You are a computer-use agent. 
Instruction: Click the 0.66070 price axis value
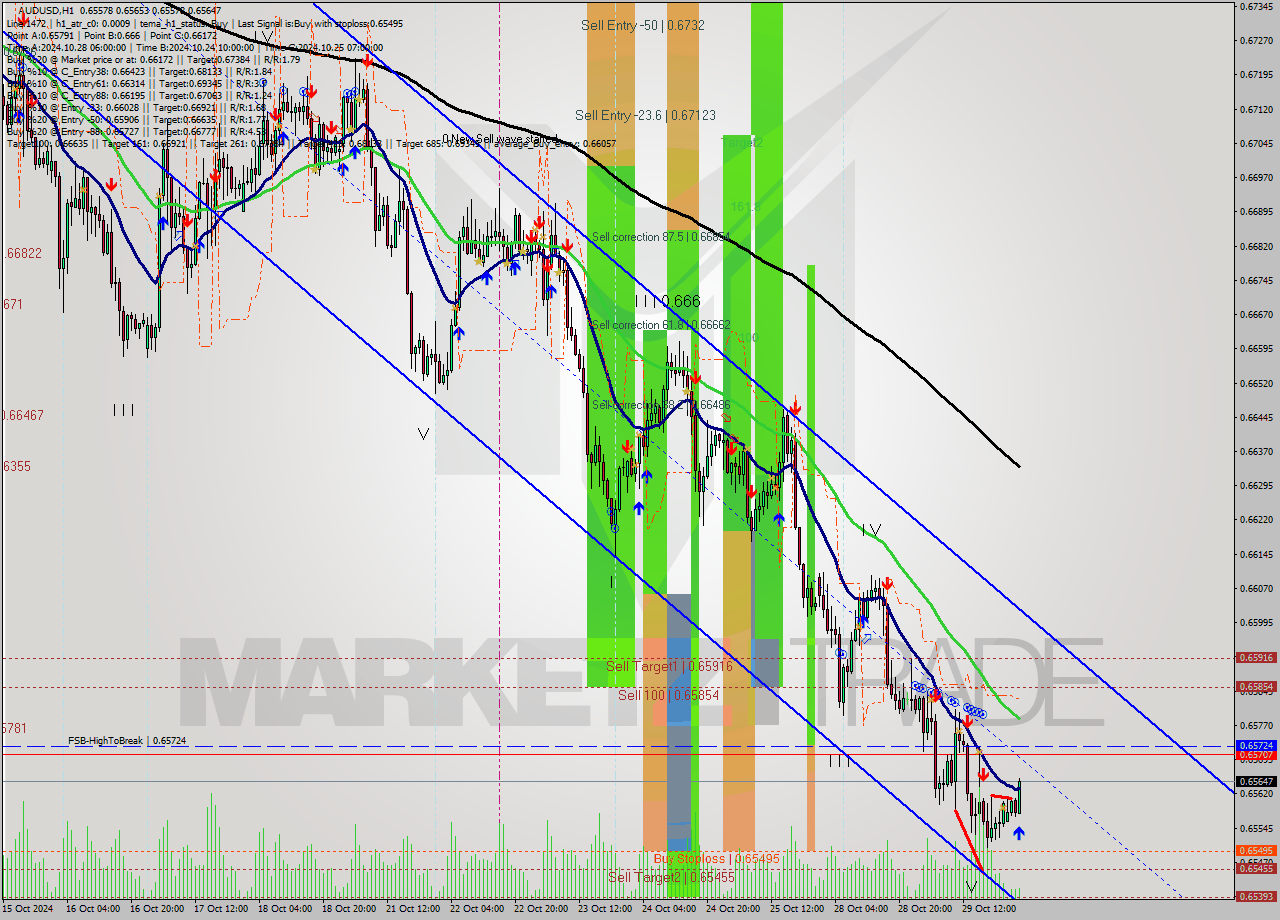pos(1256,588)
